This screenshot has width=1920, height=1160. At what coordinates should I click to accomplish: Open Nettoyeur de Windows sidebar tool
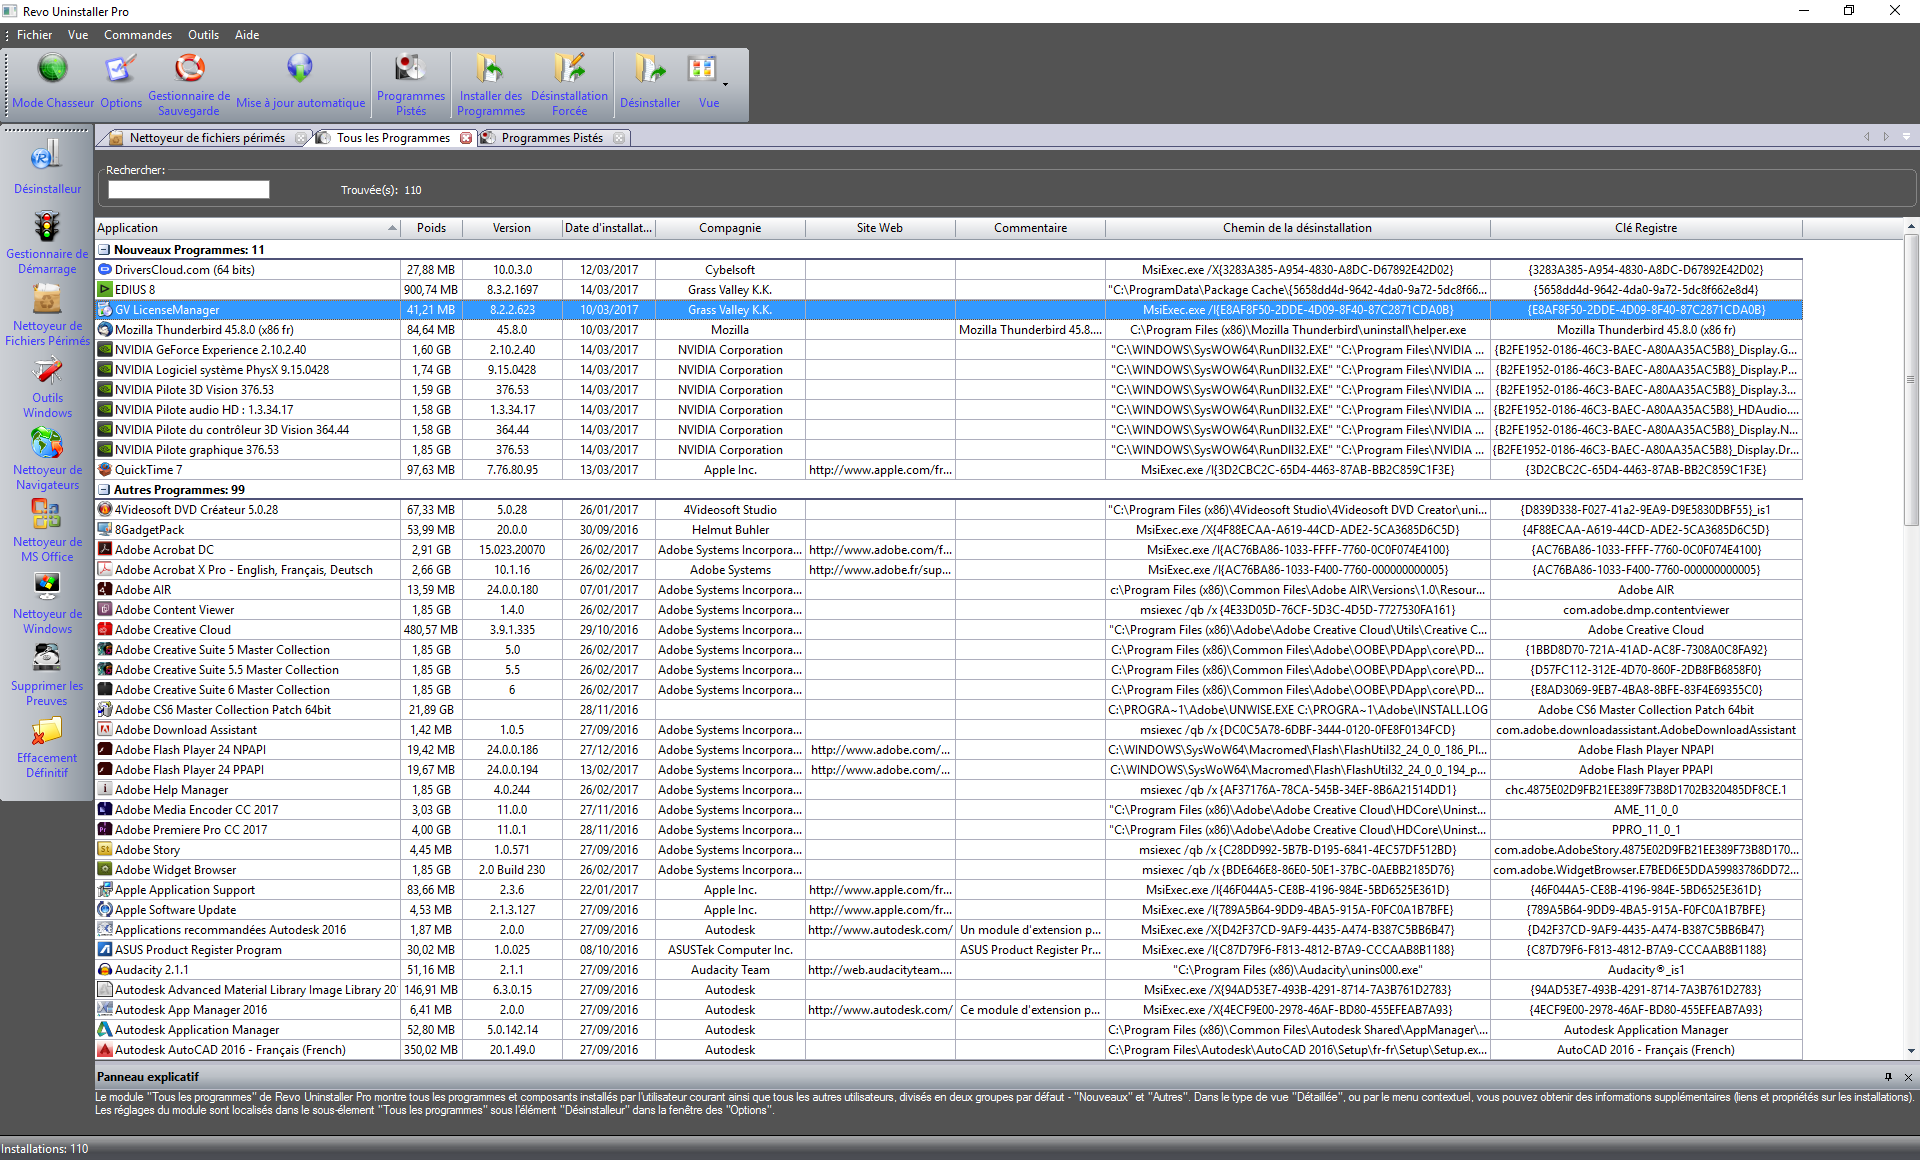47,603
